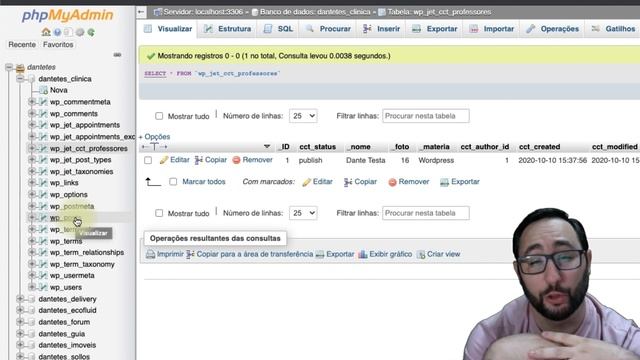
Task: Switch to the Estrutura tab
Action: [228, 29]
